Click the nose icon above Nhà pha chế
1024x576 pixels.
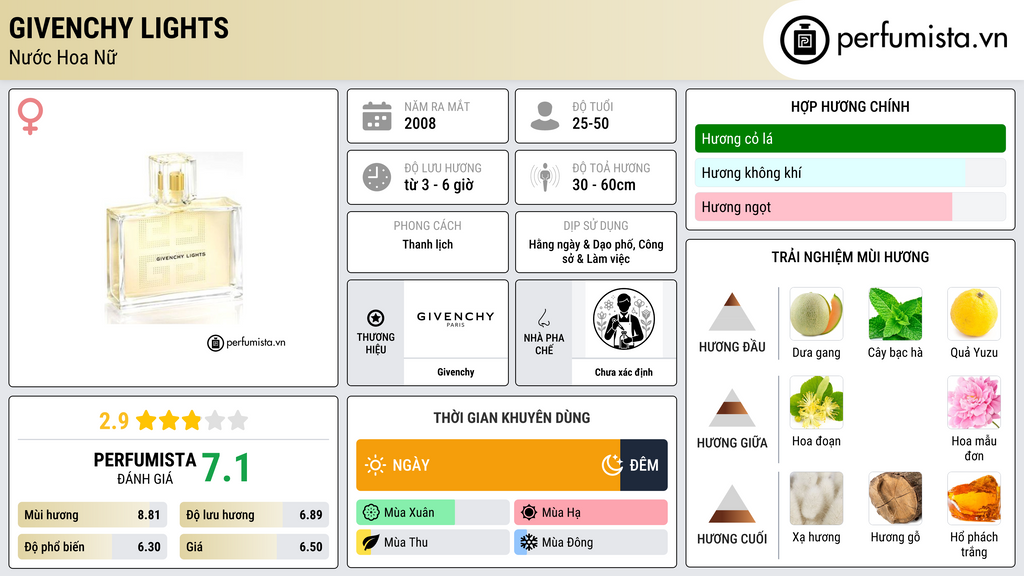pyautogui.click(x=543, y=318)
